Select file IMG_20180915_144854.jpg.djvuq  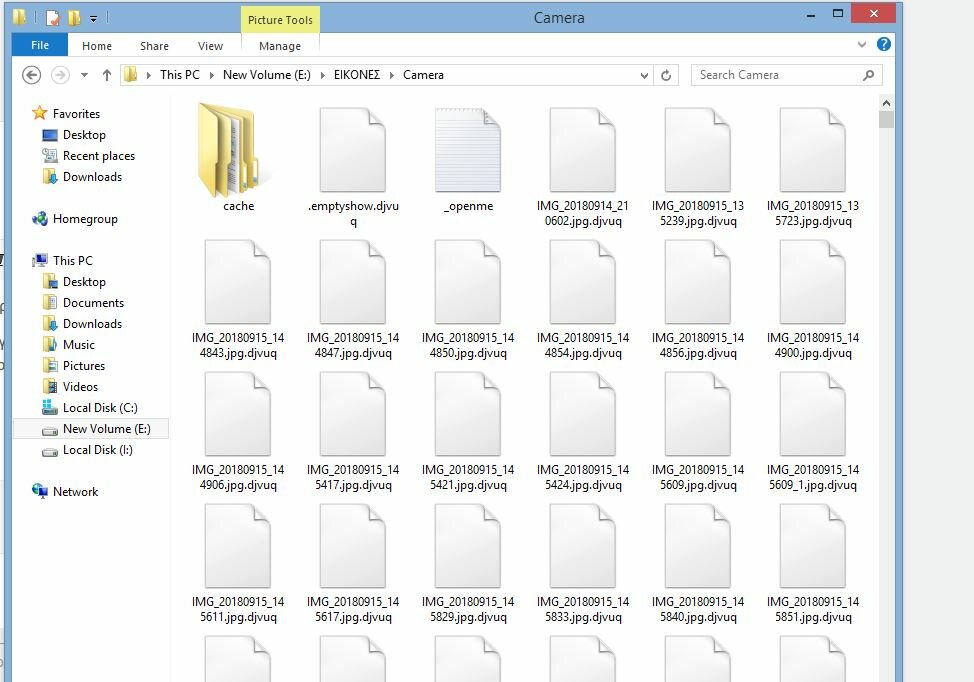(583, 298)
